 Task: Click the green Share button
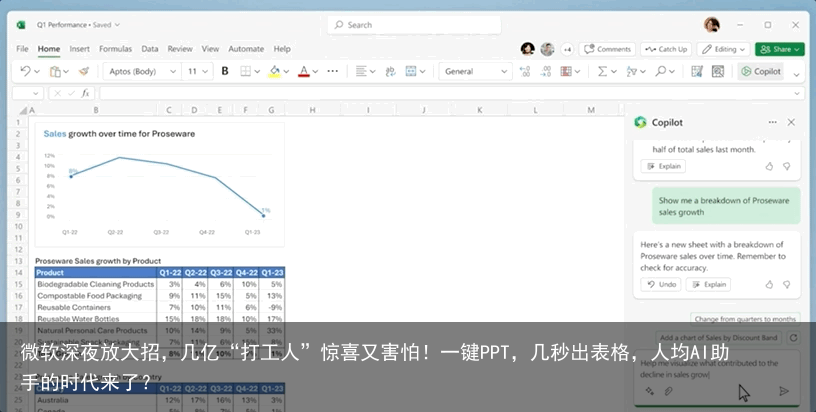780,49
